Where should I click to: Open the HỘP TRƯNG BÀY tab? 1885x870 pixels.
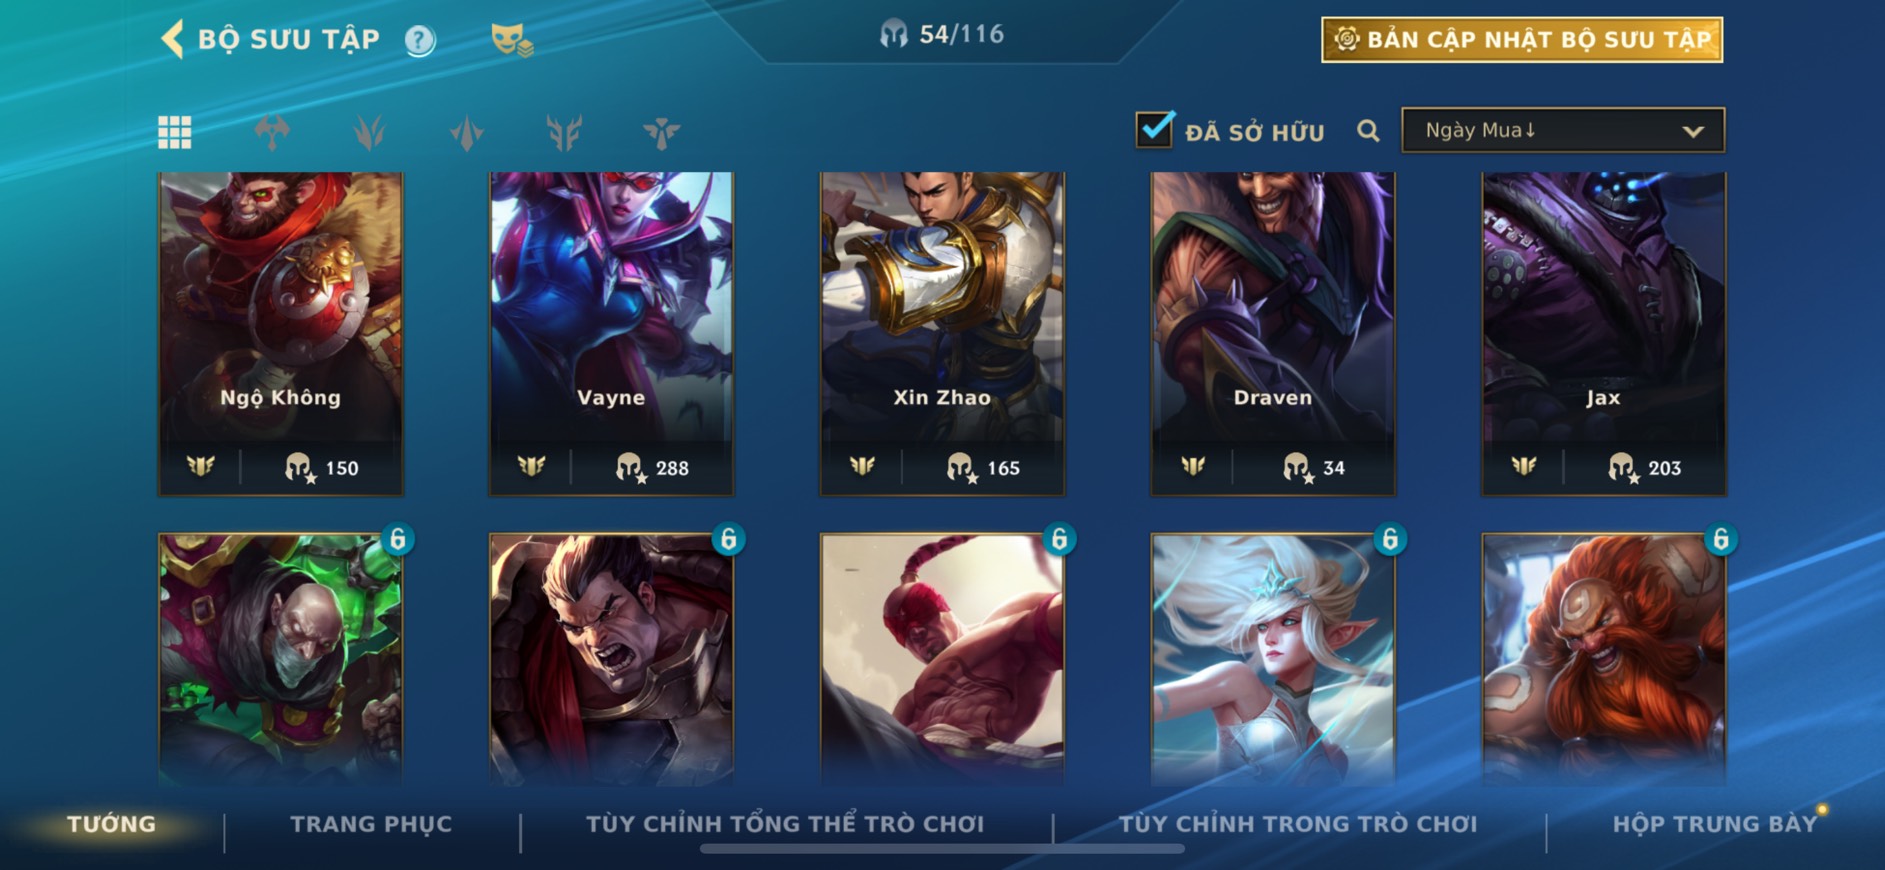[x=1714, y=824]
